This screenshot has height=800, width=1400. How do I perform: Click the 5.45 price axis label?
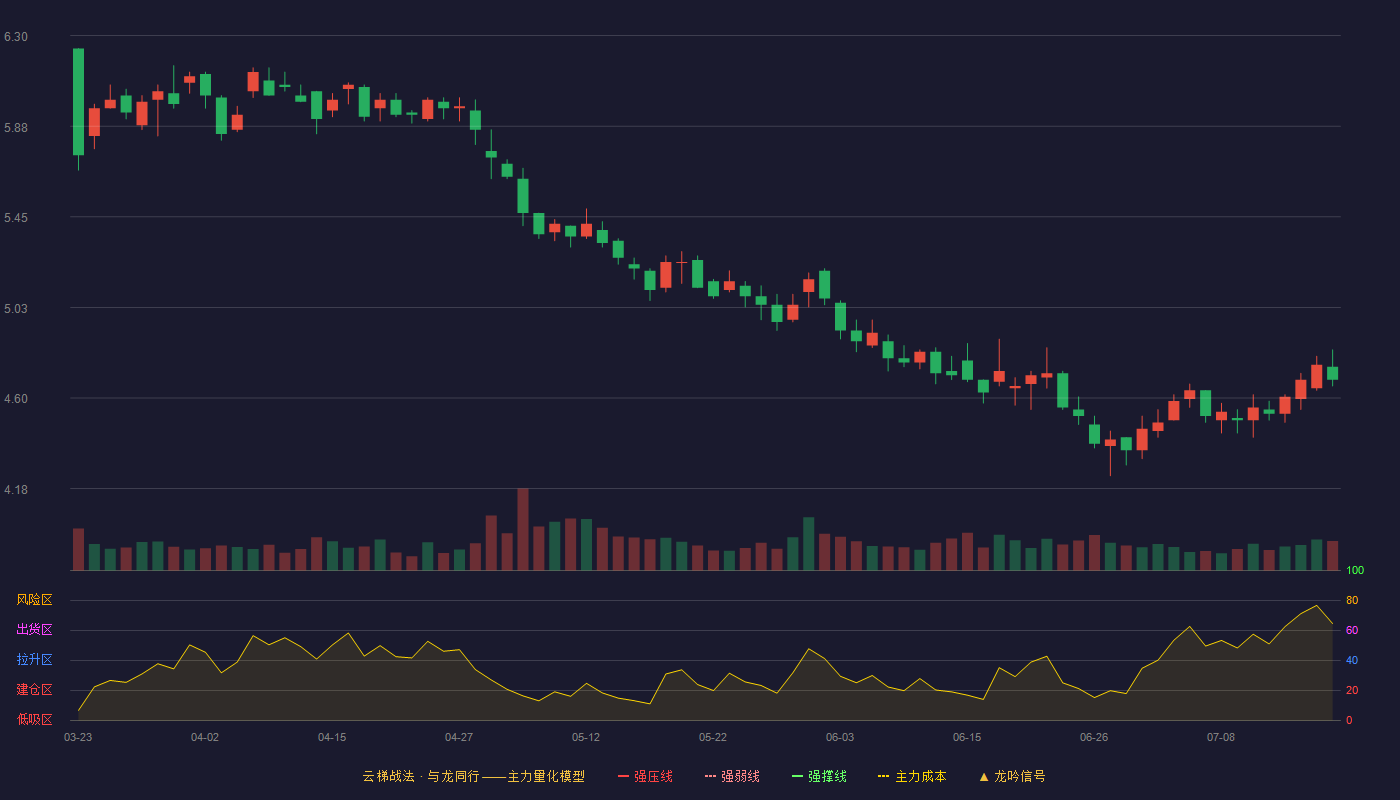point(16,217)
